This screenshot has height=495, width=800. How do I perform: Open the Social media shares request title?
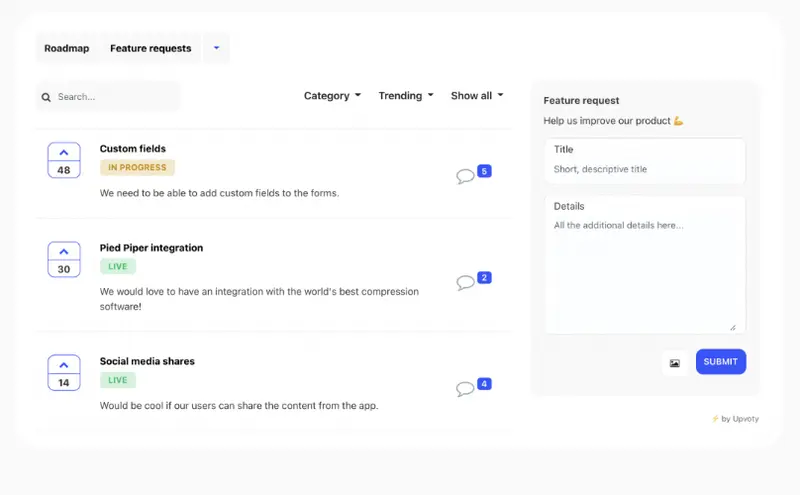coord(147,361)
